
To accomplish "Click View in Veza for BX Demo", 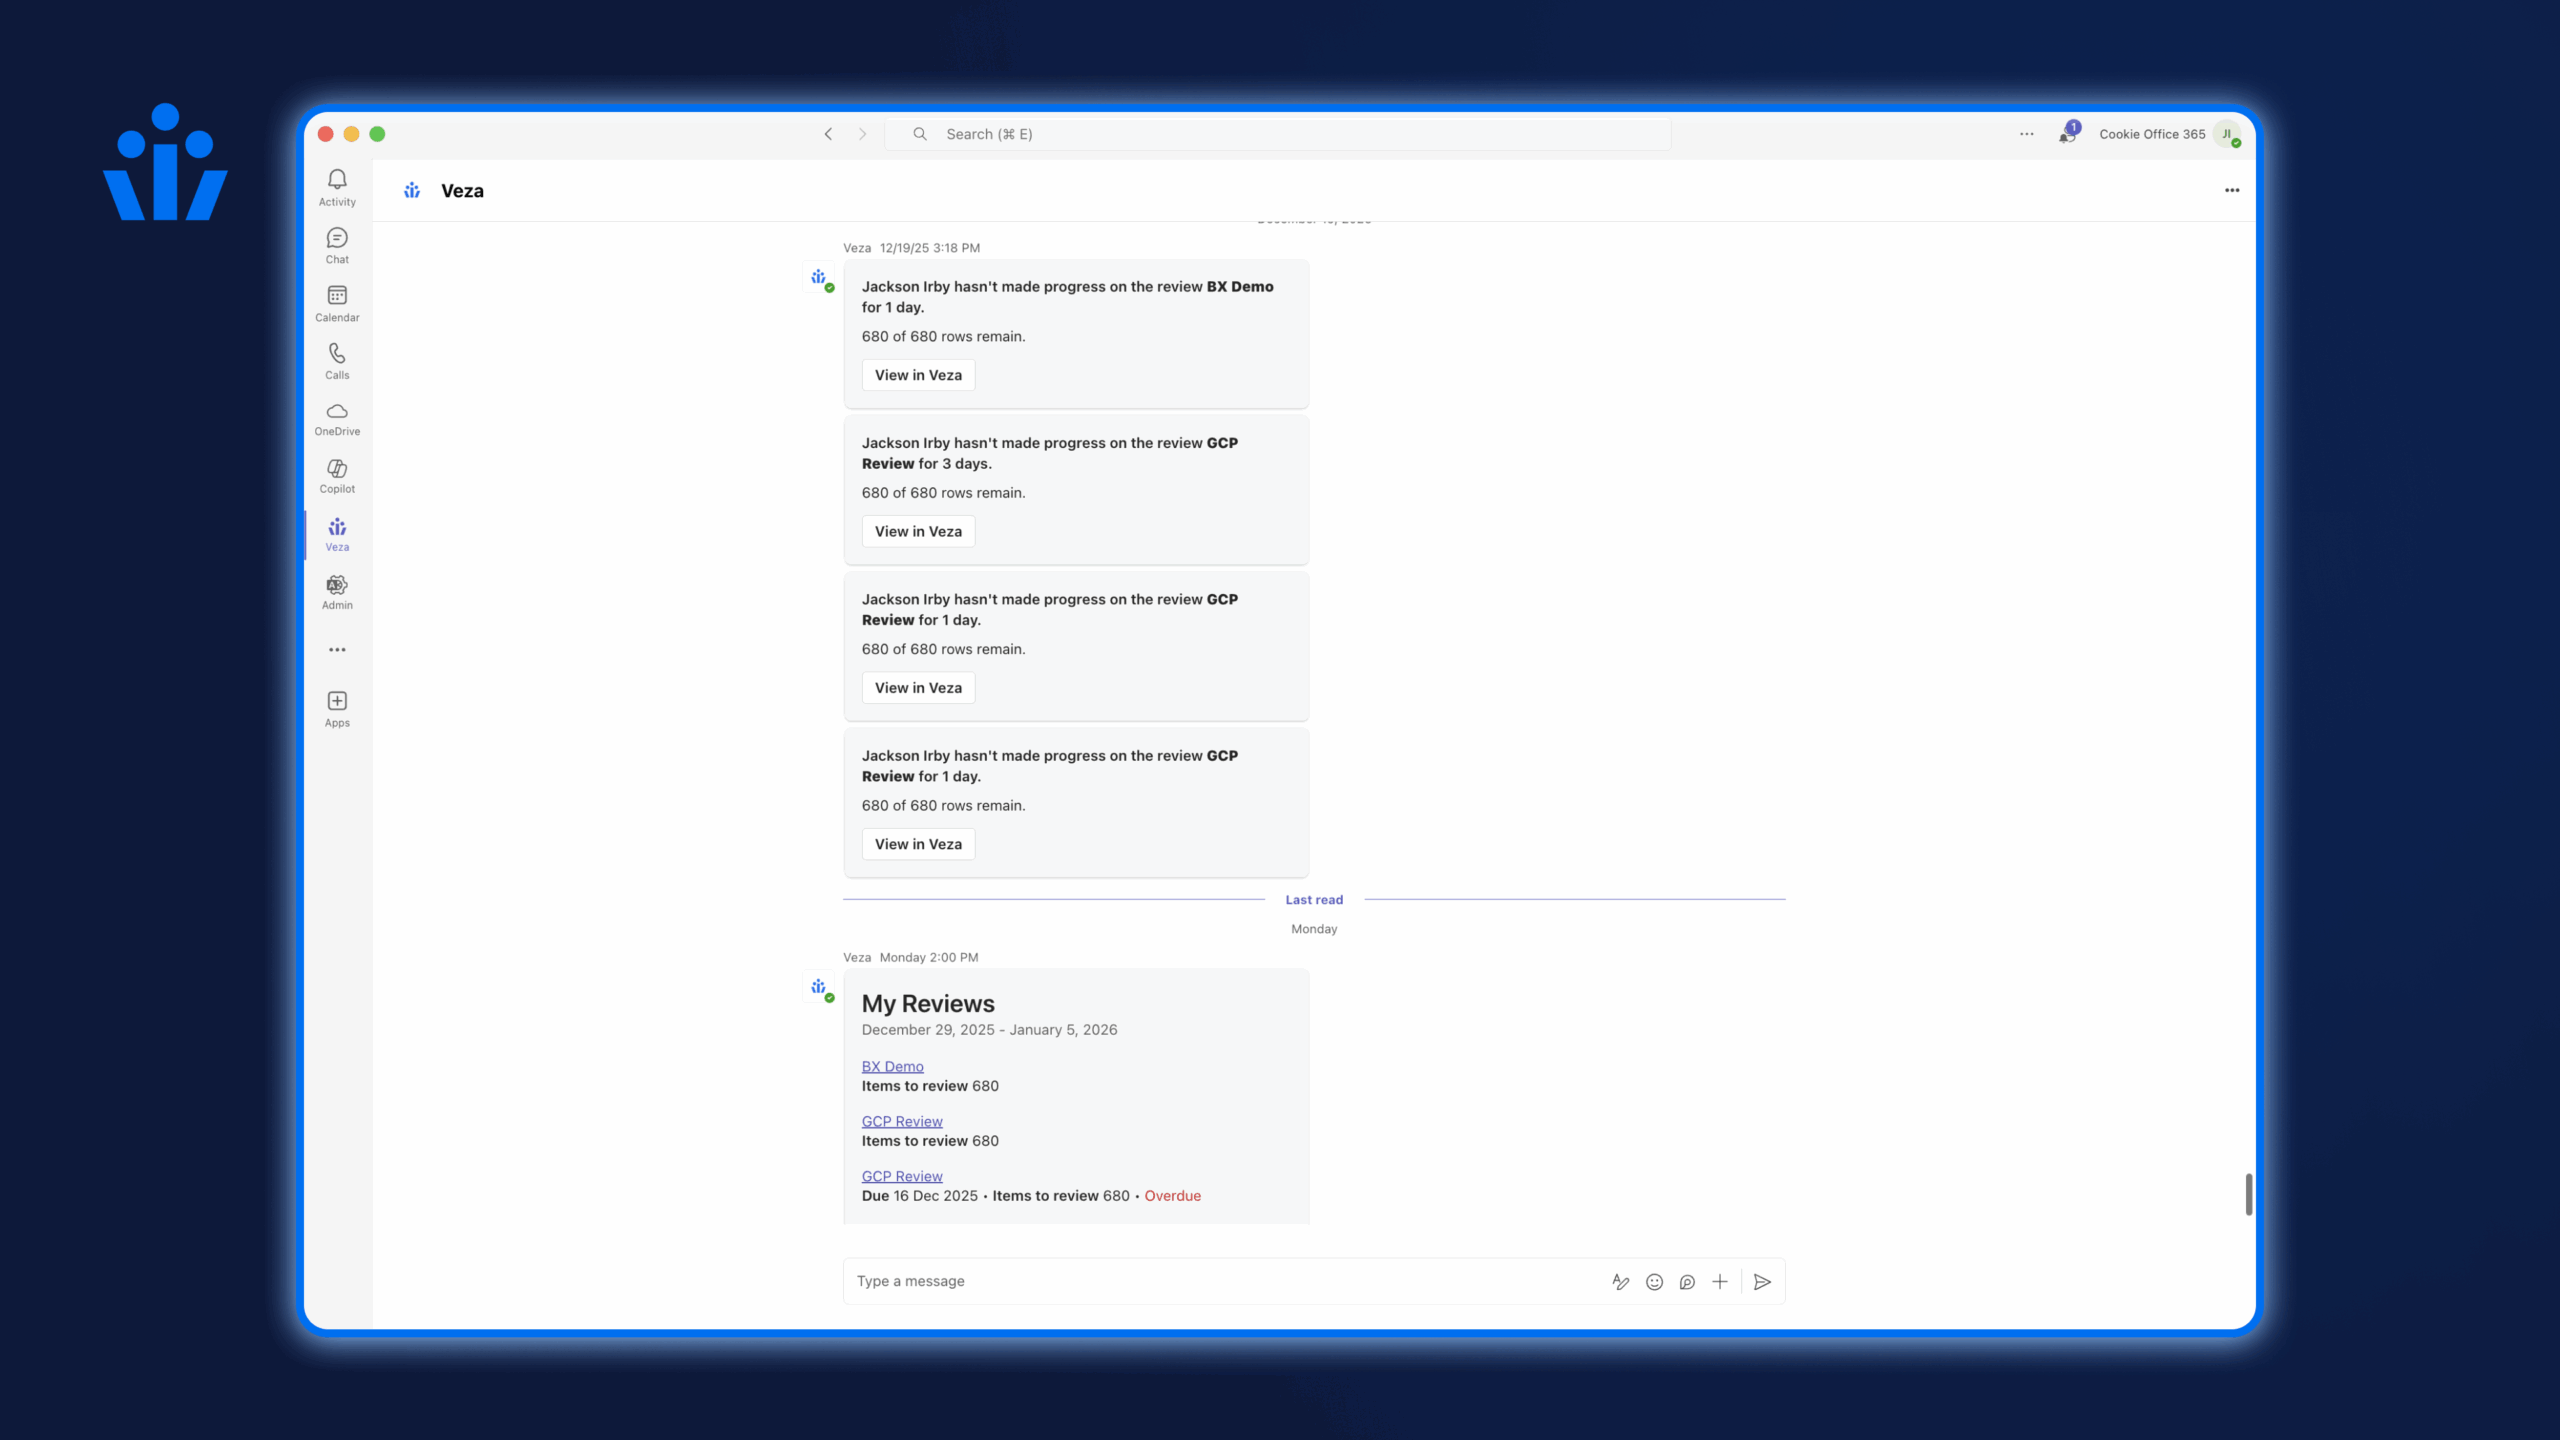I will click(917, 375).
